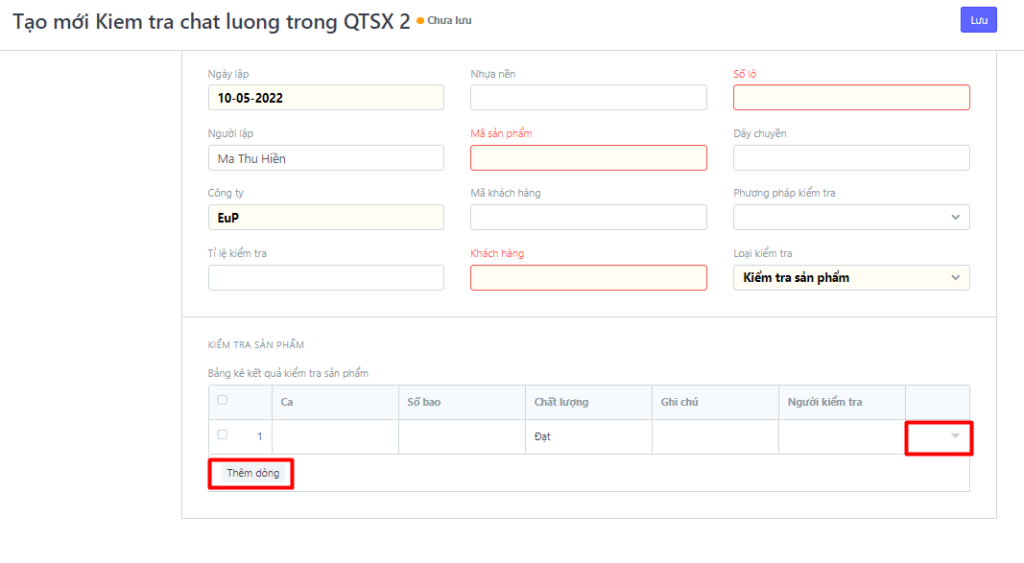Edit the Chất lượng cell showing Đạt

pos(588,437)
